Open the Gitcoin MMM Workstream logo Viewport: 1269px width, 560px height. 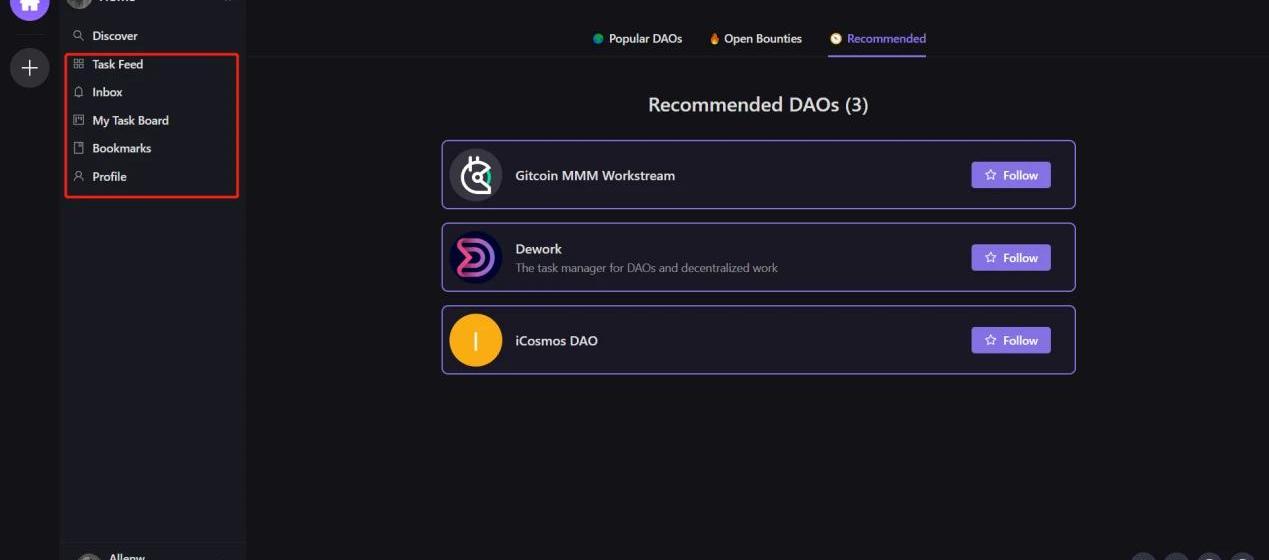(x=475, y=175)
